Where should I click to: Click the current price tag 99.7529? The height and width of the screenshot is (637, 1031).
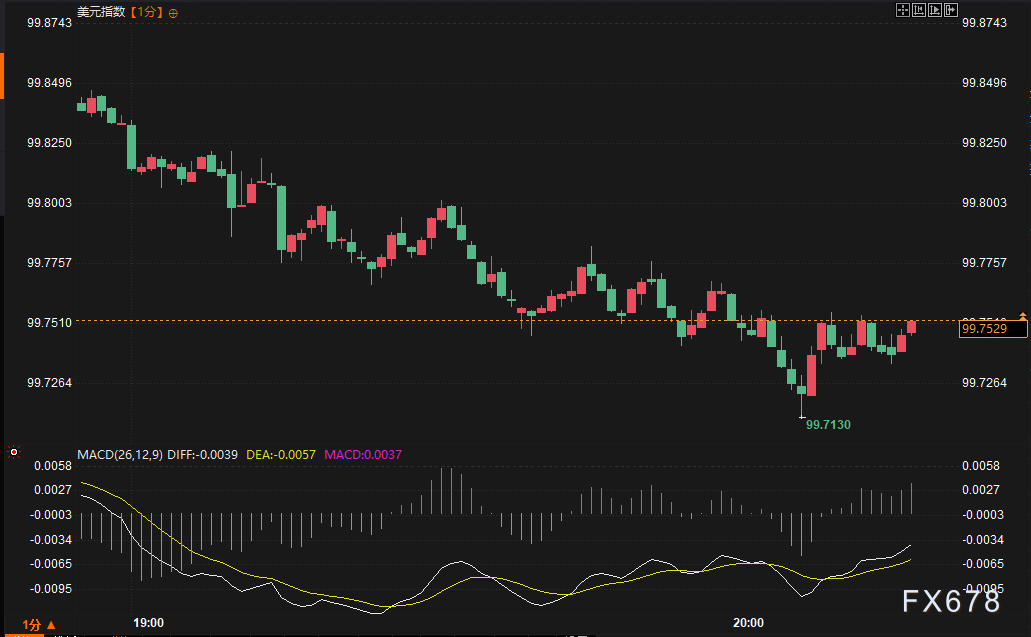pos(993,329)
